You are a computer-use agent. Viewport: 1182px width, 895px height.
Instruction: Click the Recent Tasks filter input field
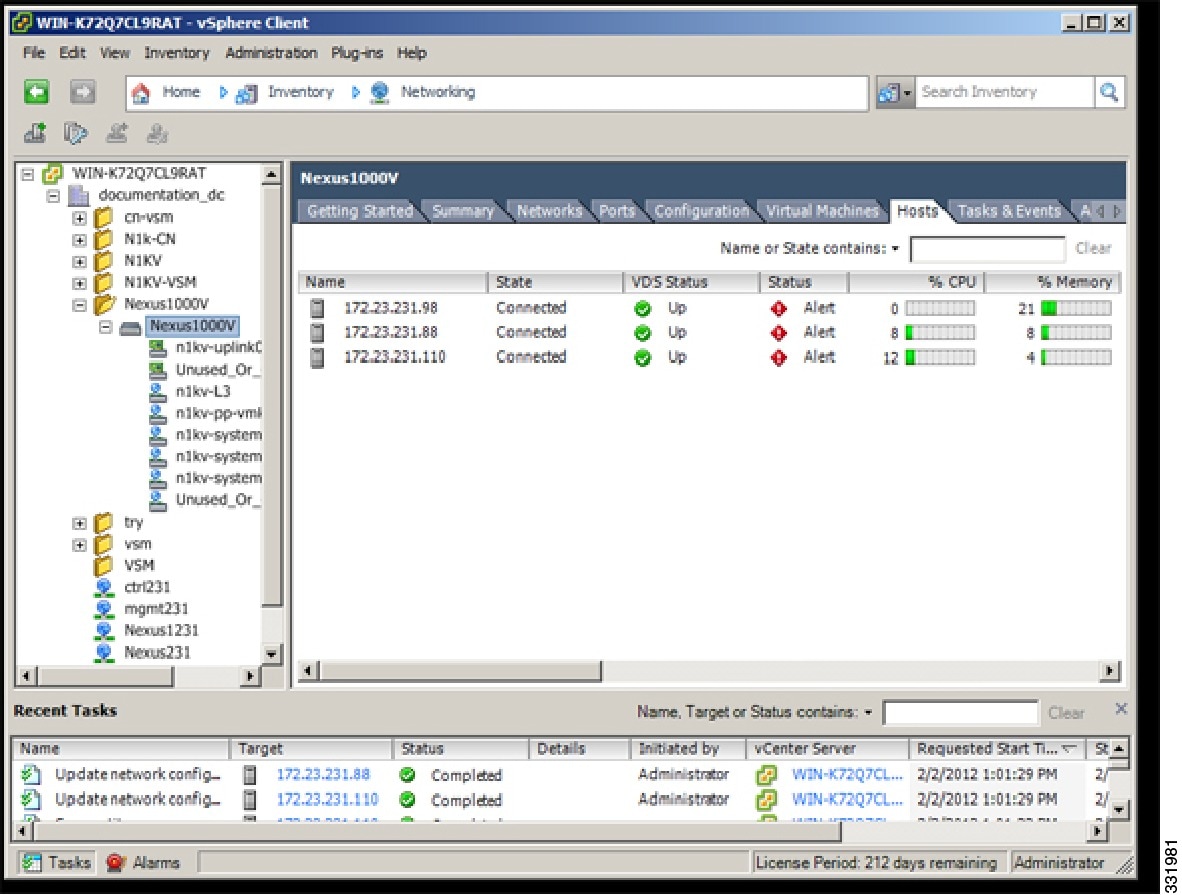[960, 713]
